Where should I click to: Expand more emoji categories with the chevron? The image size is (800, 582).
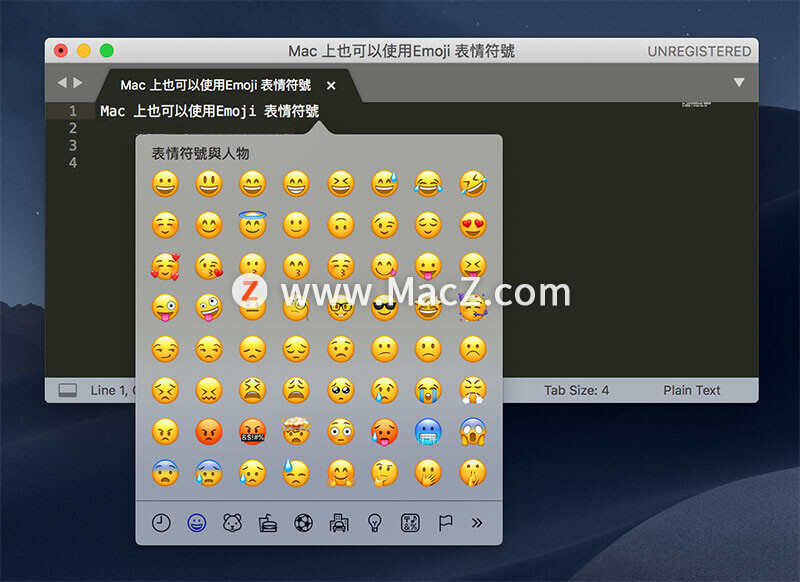click(479, 522)
